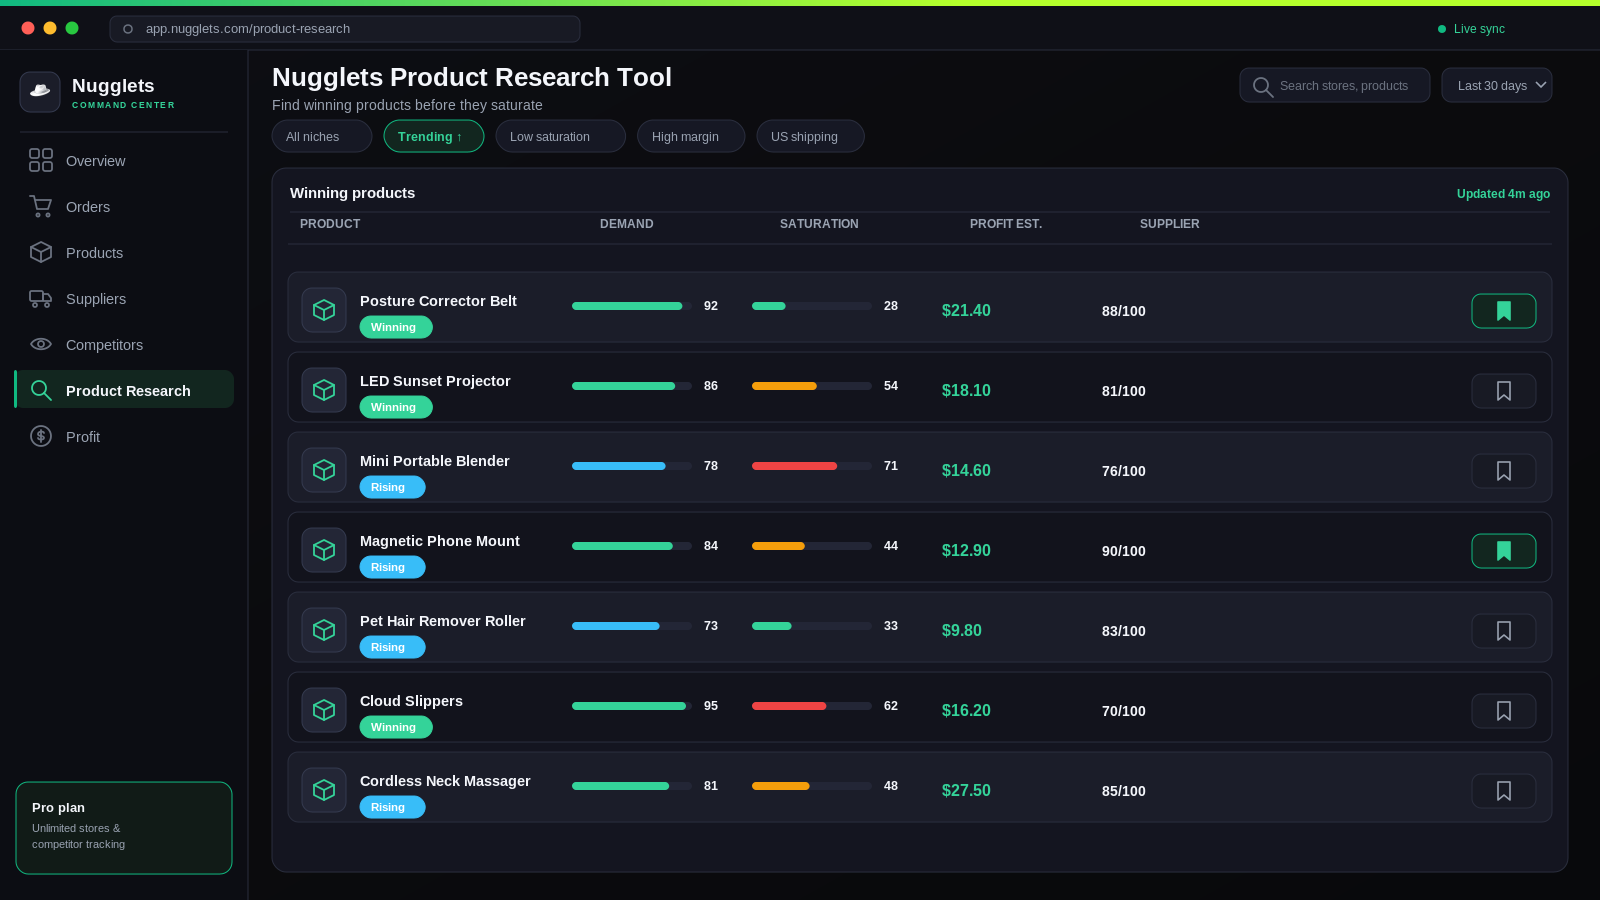Select Product Research sidebar item

pyautogui.click(x=124, y=389)
